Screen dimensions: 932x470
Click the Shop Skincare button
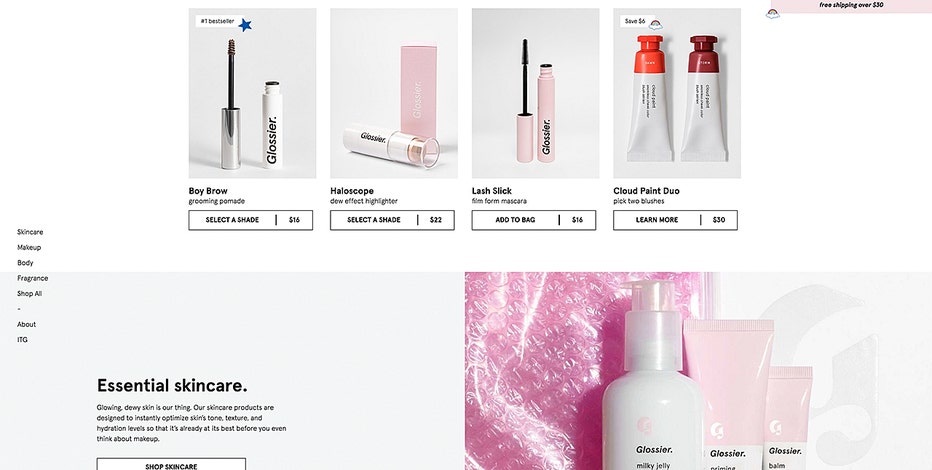[171, 464]
